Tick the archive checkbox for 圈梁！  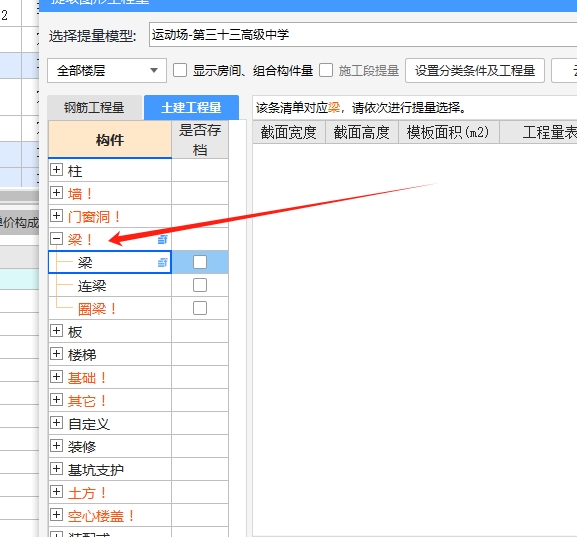200,308
